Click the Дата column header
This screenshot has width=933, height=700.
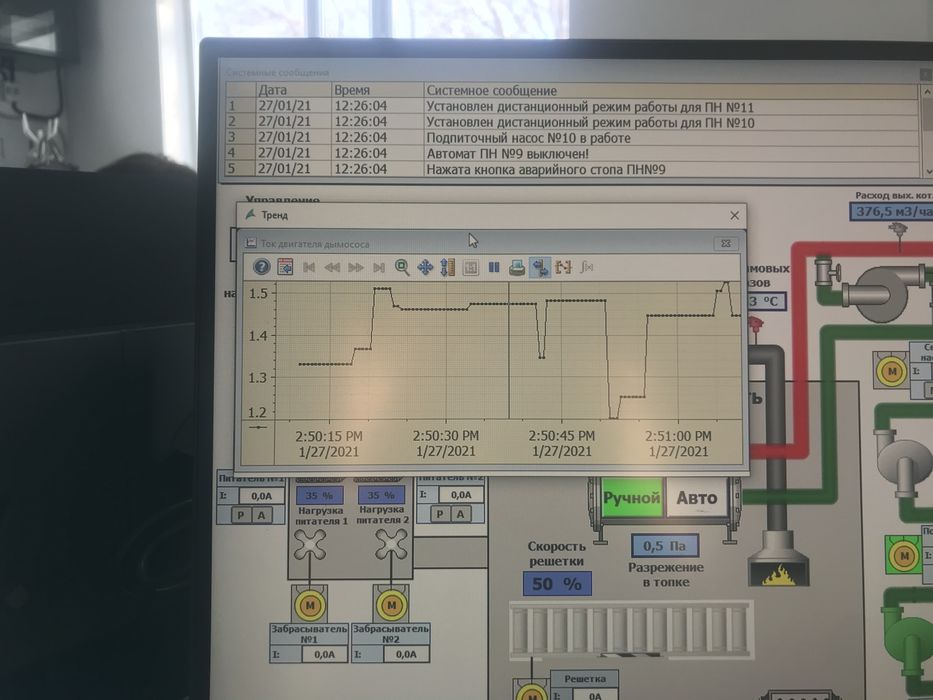pyautogui.click(x=293, y=90)
